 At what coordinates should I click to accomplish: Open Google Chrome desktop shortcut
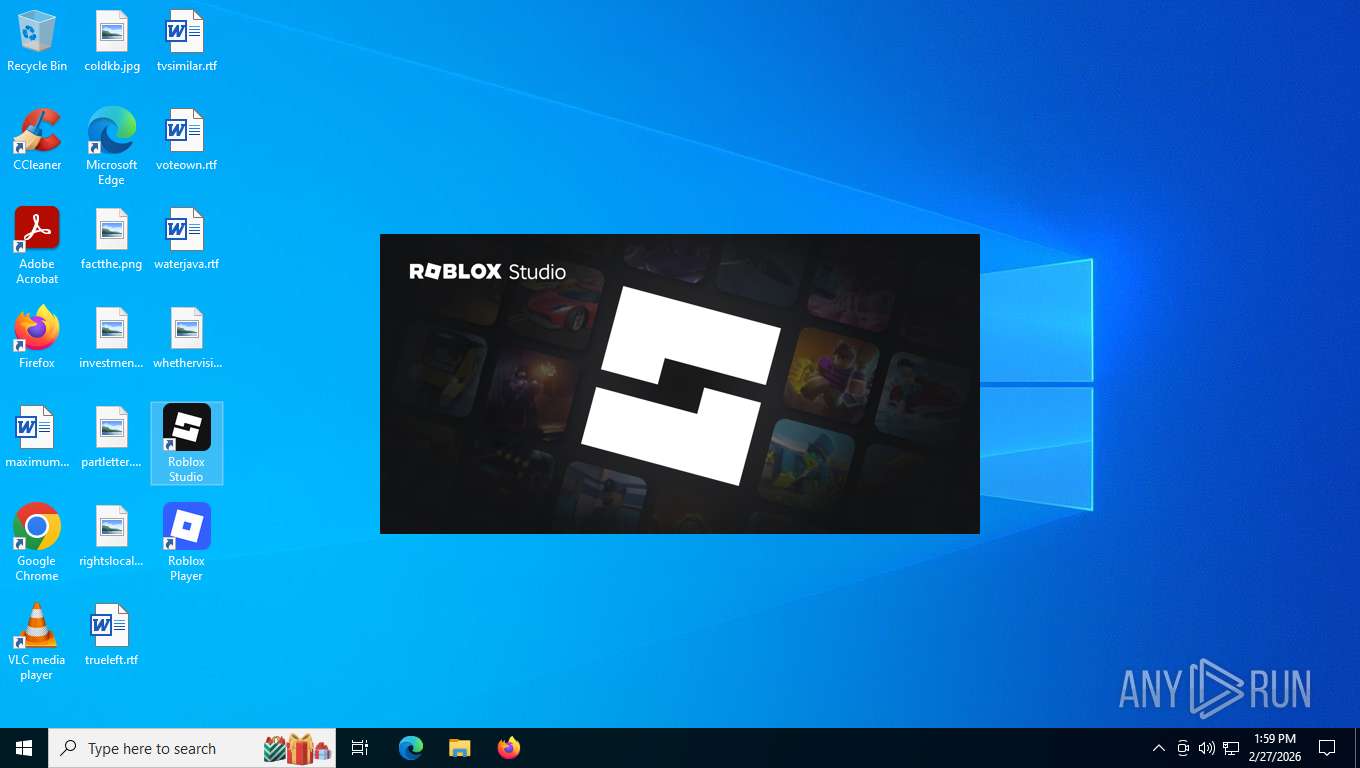[37, 542]
